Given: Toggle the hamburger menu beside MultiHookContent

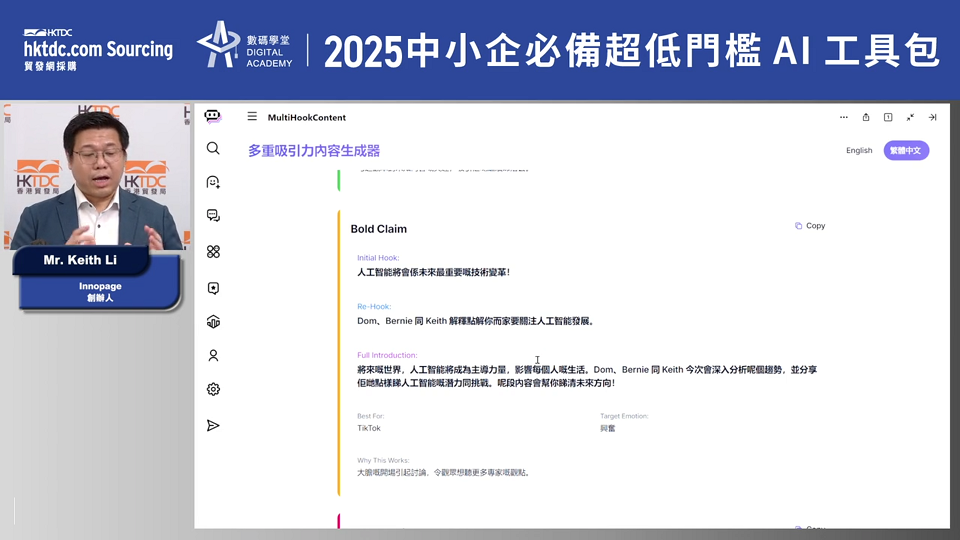Looking at the screenshot, I should (x=252, y=117).
